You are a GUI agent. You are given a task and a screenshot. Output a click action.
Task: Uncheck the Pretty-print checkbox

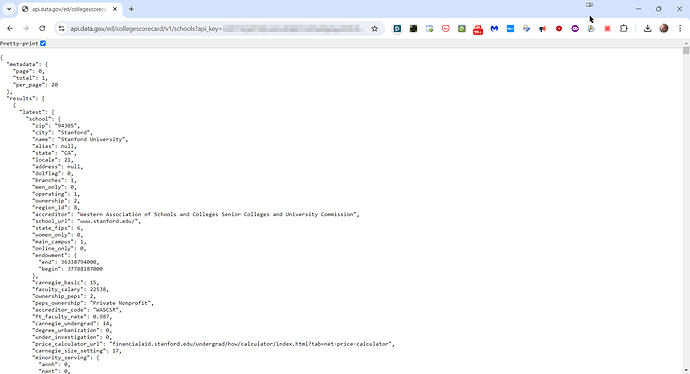click(43, 44)
